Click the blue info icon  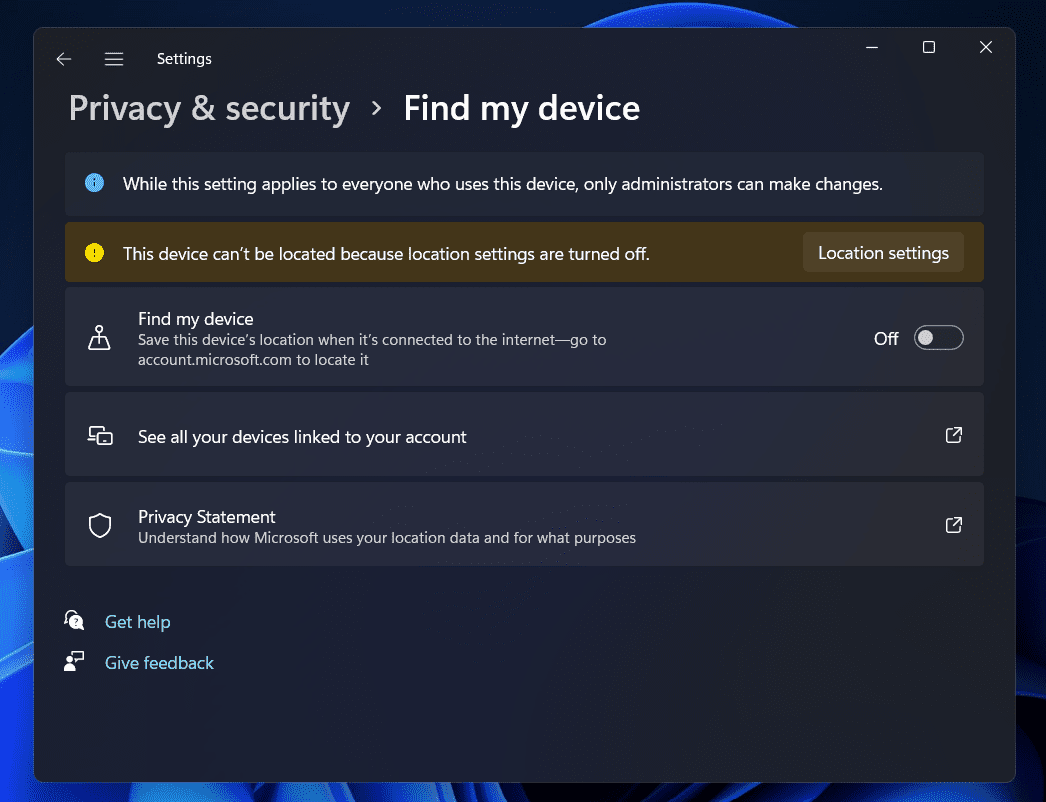(94, 183)
